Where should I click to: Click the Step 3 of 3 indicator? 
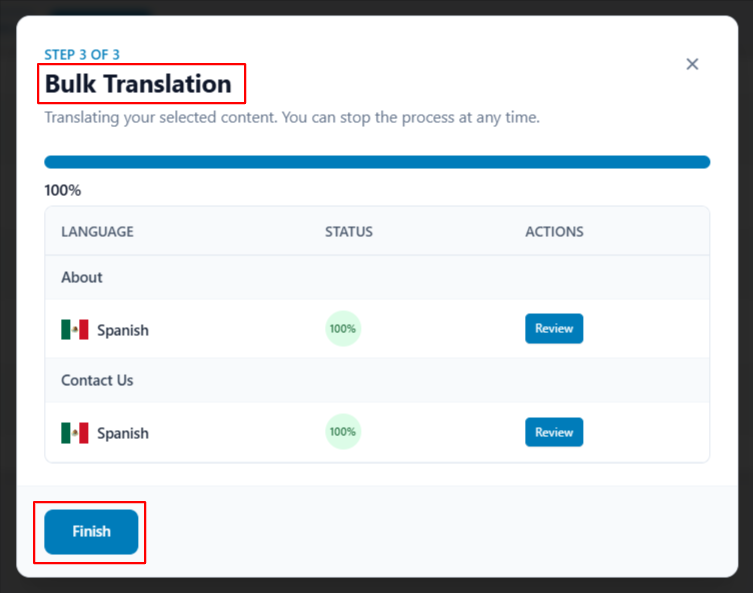(82, 54)
